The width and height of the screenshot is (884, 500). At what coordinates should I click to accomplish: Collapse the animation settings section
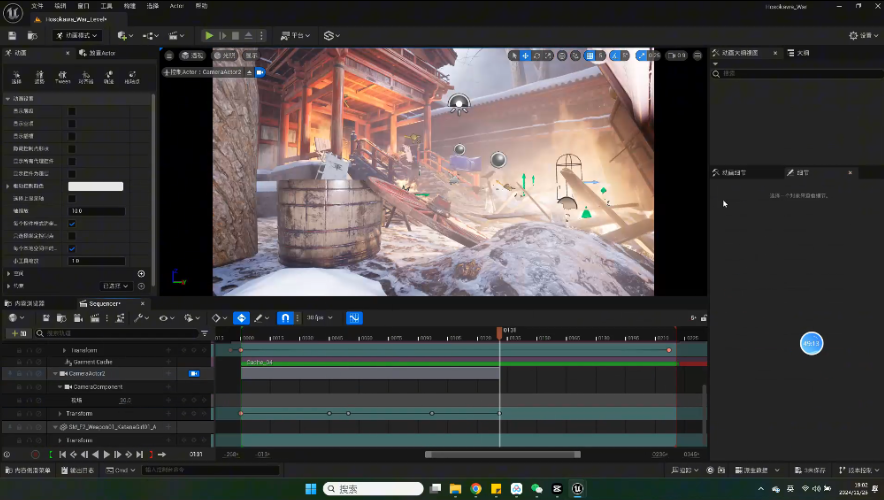click(8, 99)
